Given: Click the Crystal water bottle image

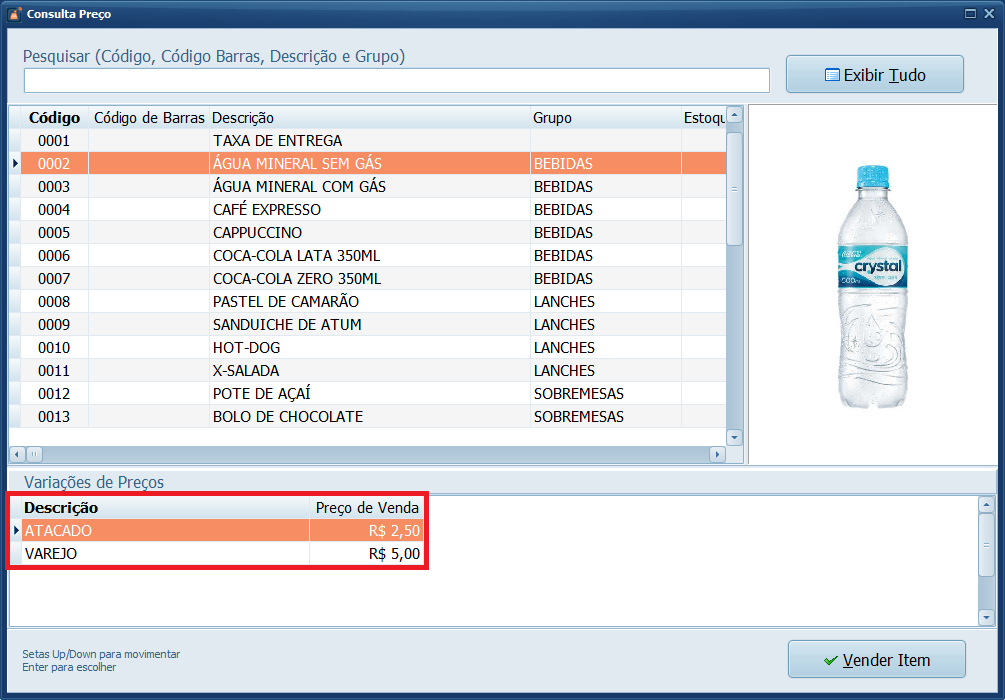Looking at the screenshot, I should tap(871, 286).
